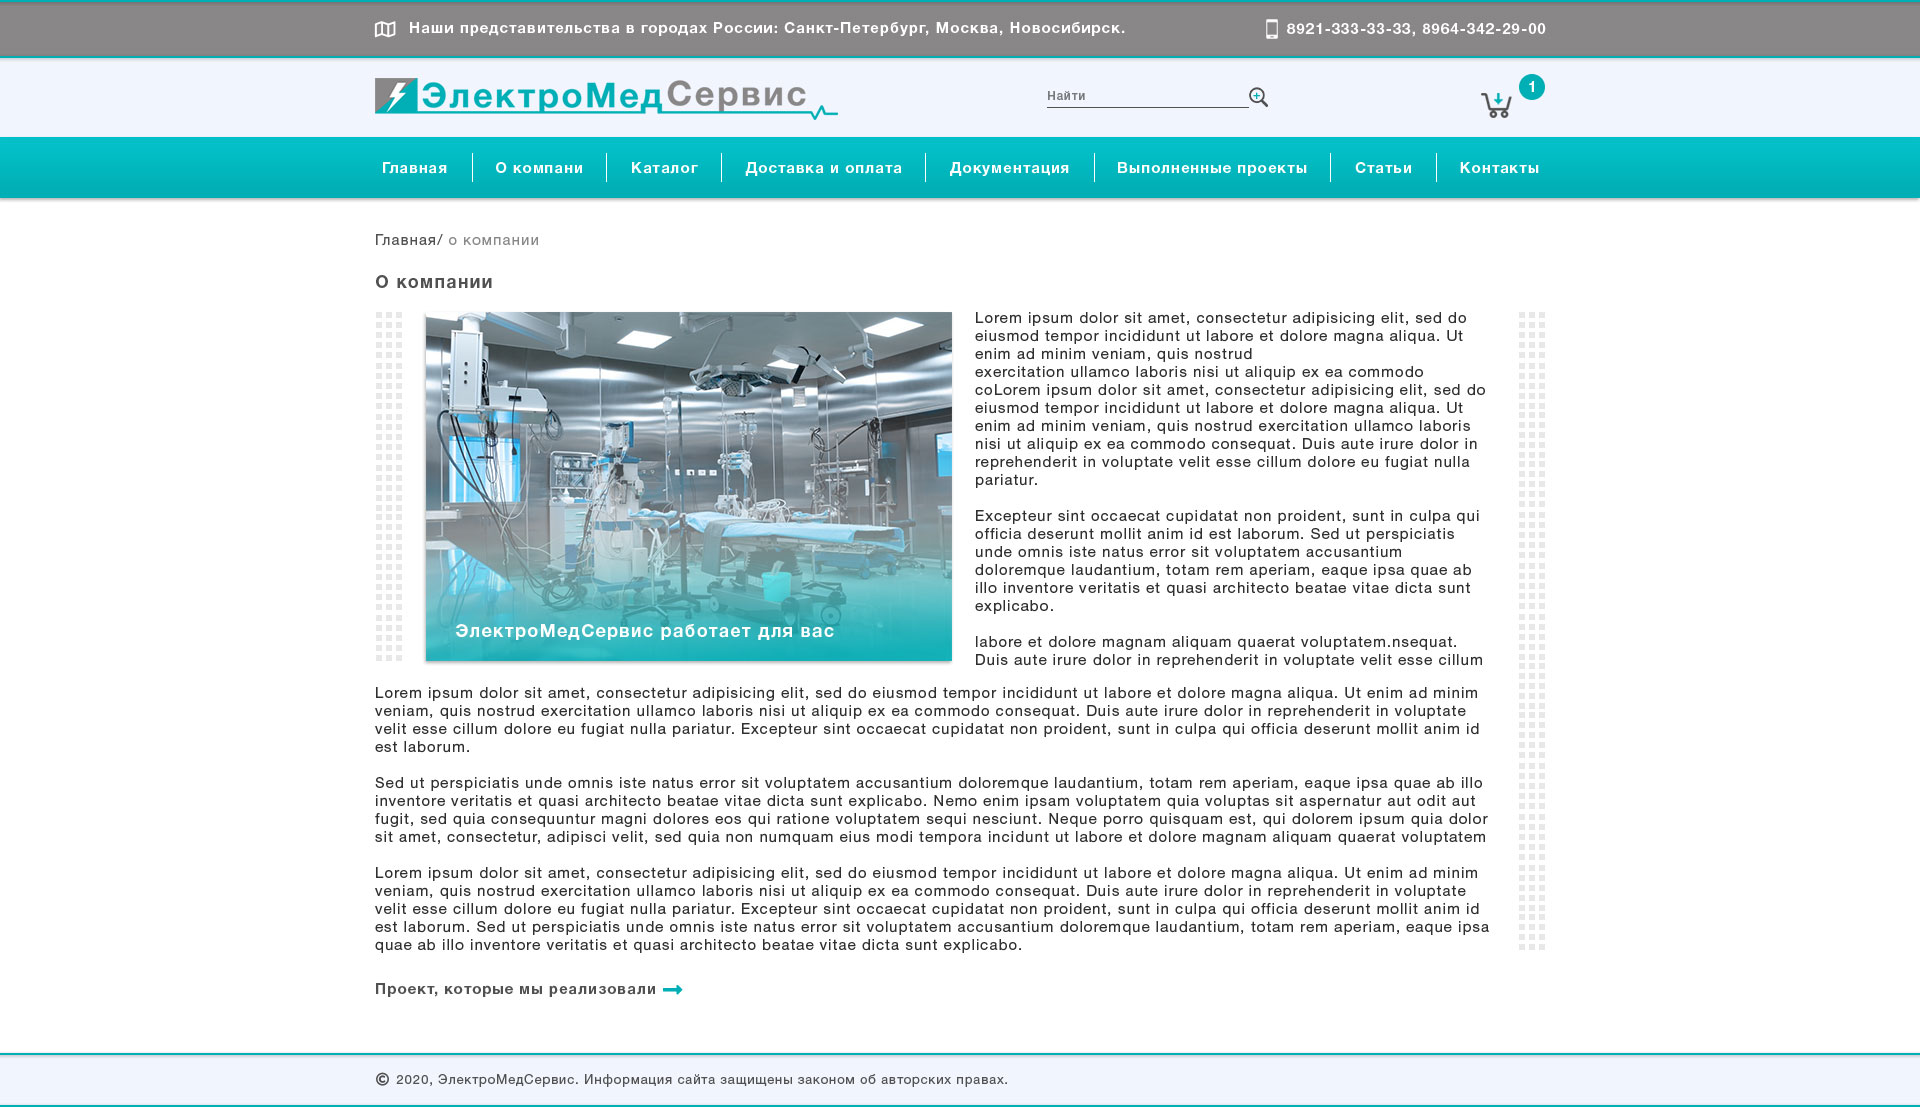Click the phone icon beside numbers

pyautogui.click(x=1271, y=29)
